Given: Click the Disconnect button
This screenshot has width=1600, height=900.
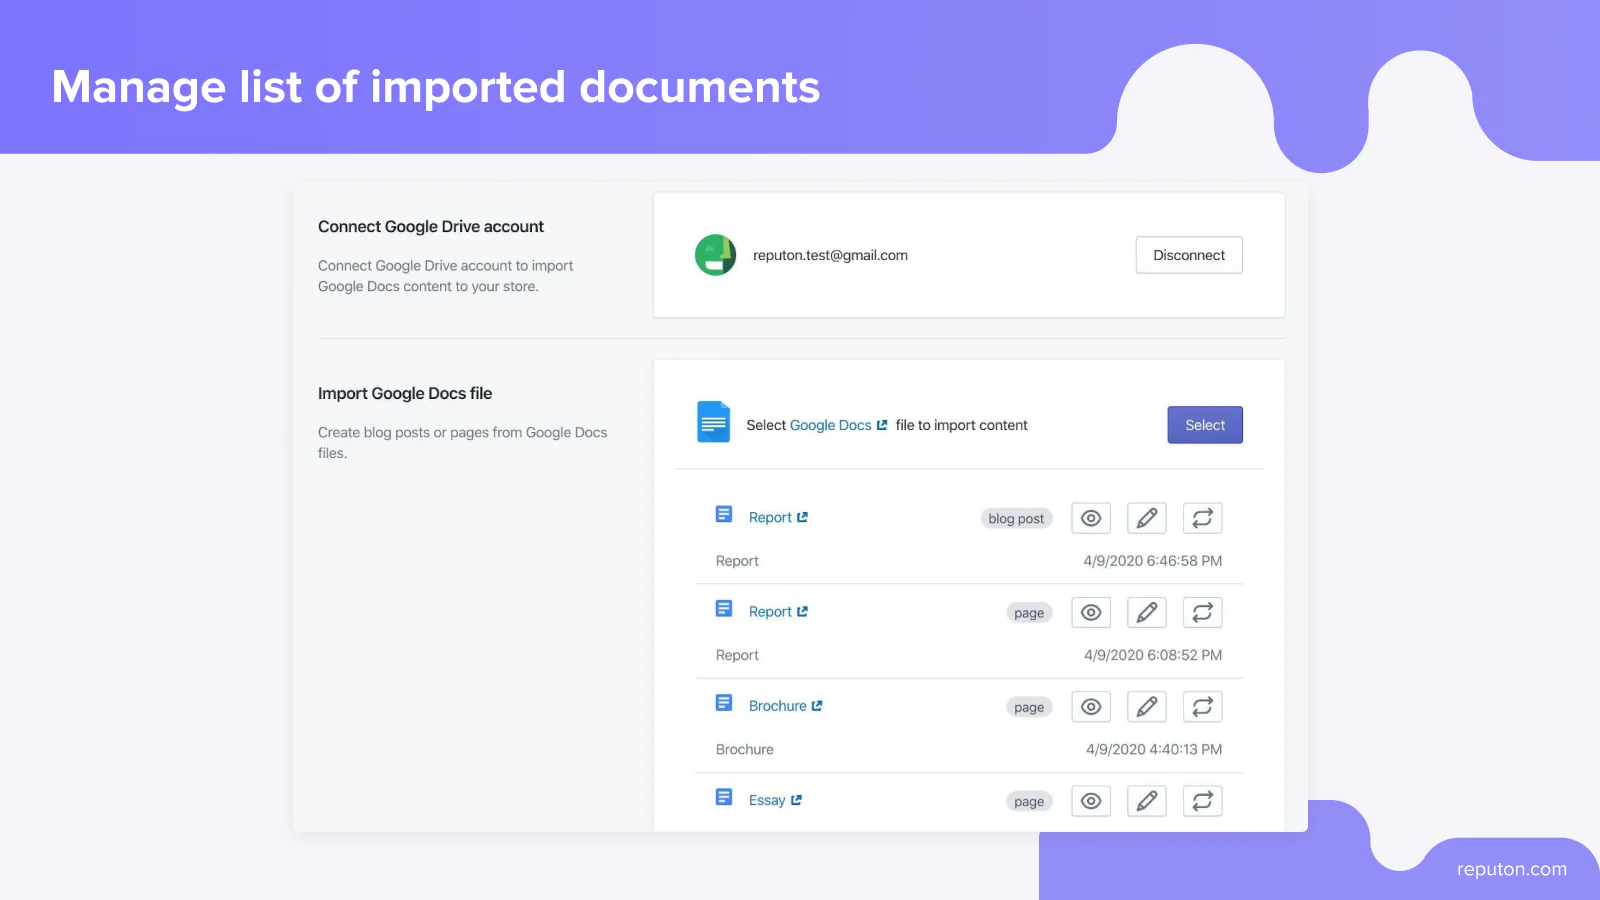Looking at the screenshot, I should tap(1189, 255).
